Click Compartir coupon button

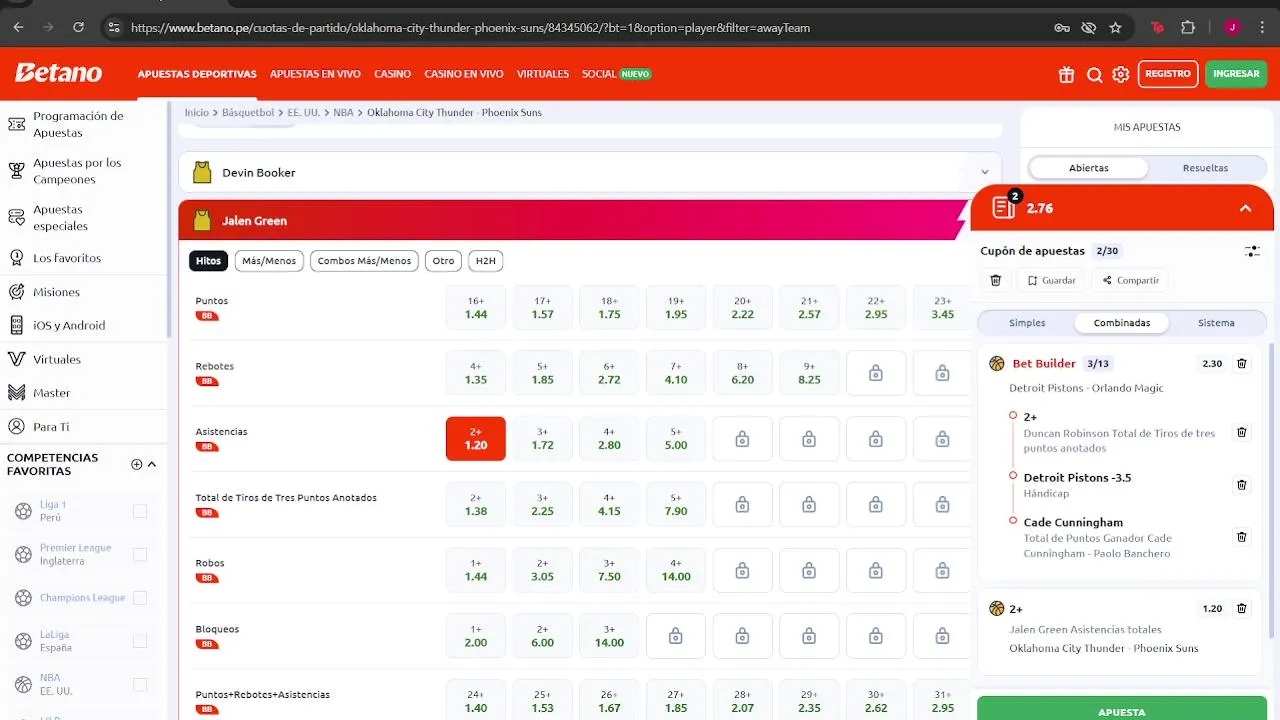pos(1130,280)
